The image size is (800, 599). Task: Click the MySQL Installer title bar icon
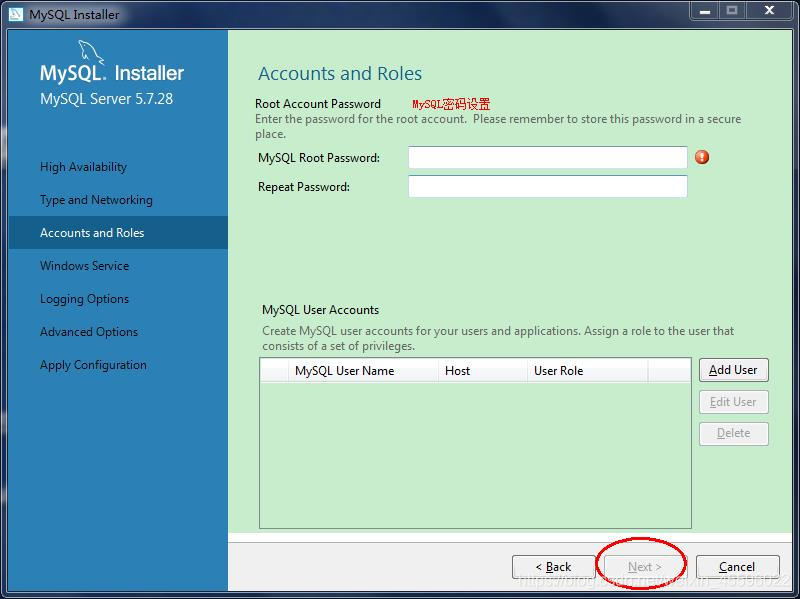click(16, 14)
